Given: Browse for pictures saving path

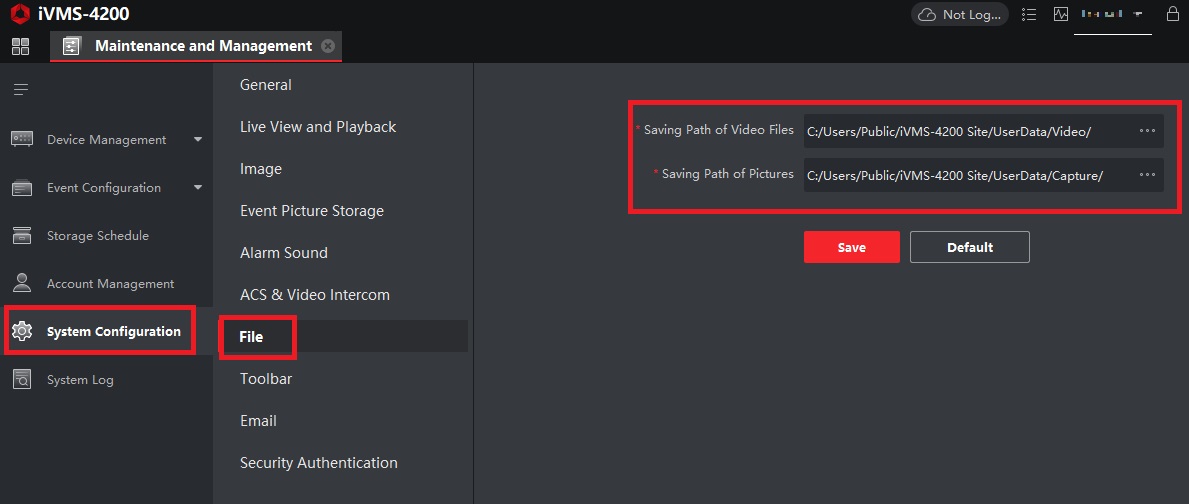Looking at the screenshot, I should (x=1147, y=175).
